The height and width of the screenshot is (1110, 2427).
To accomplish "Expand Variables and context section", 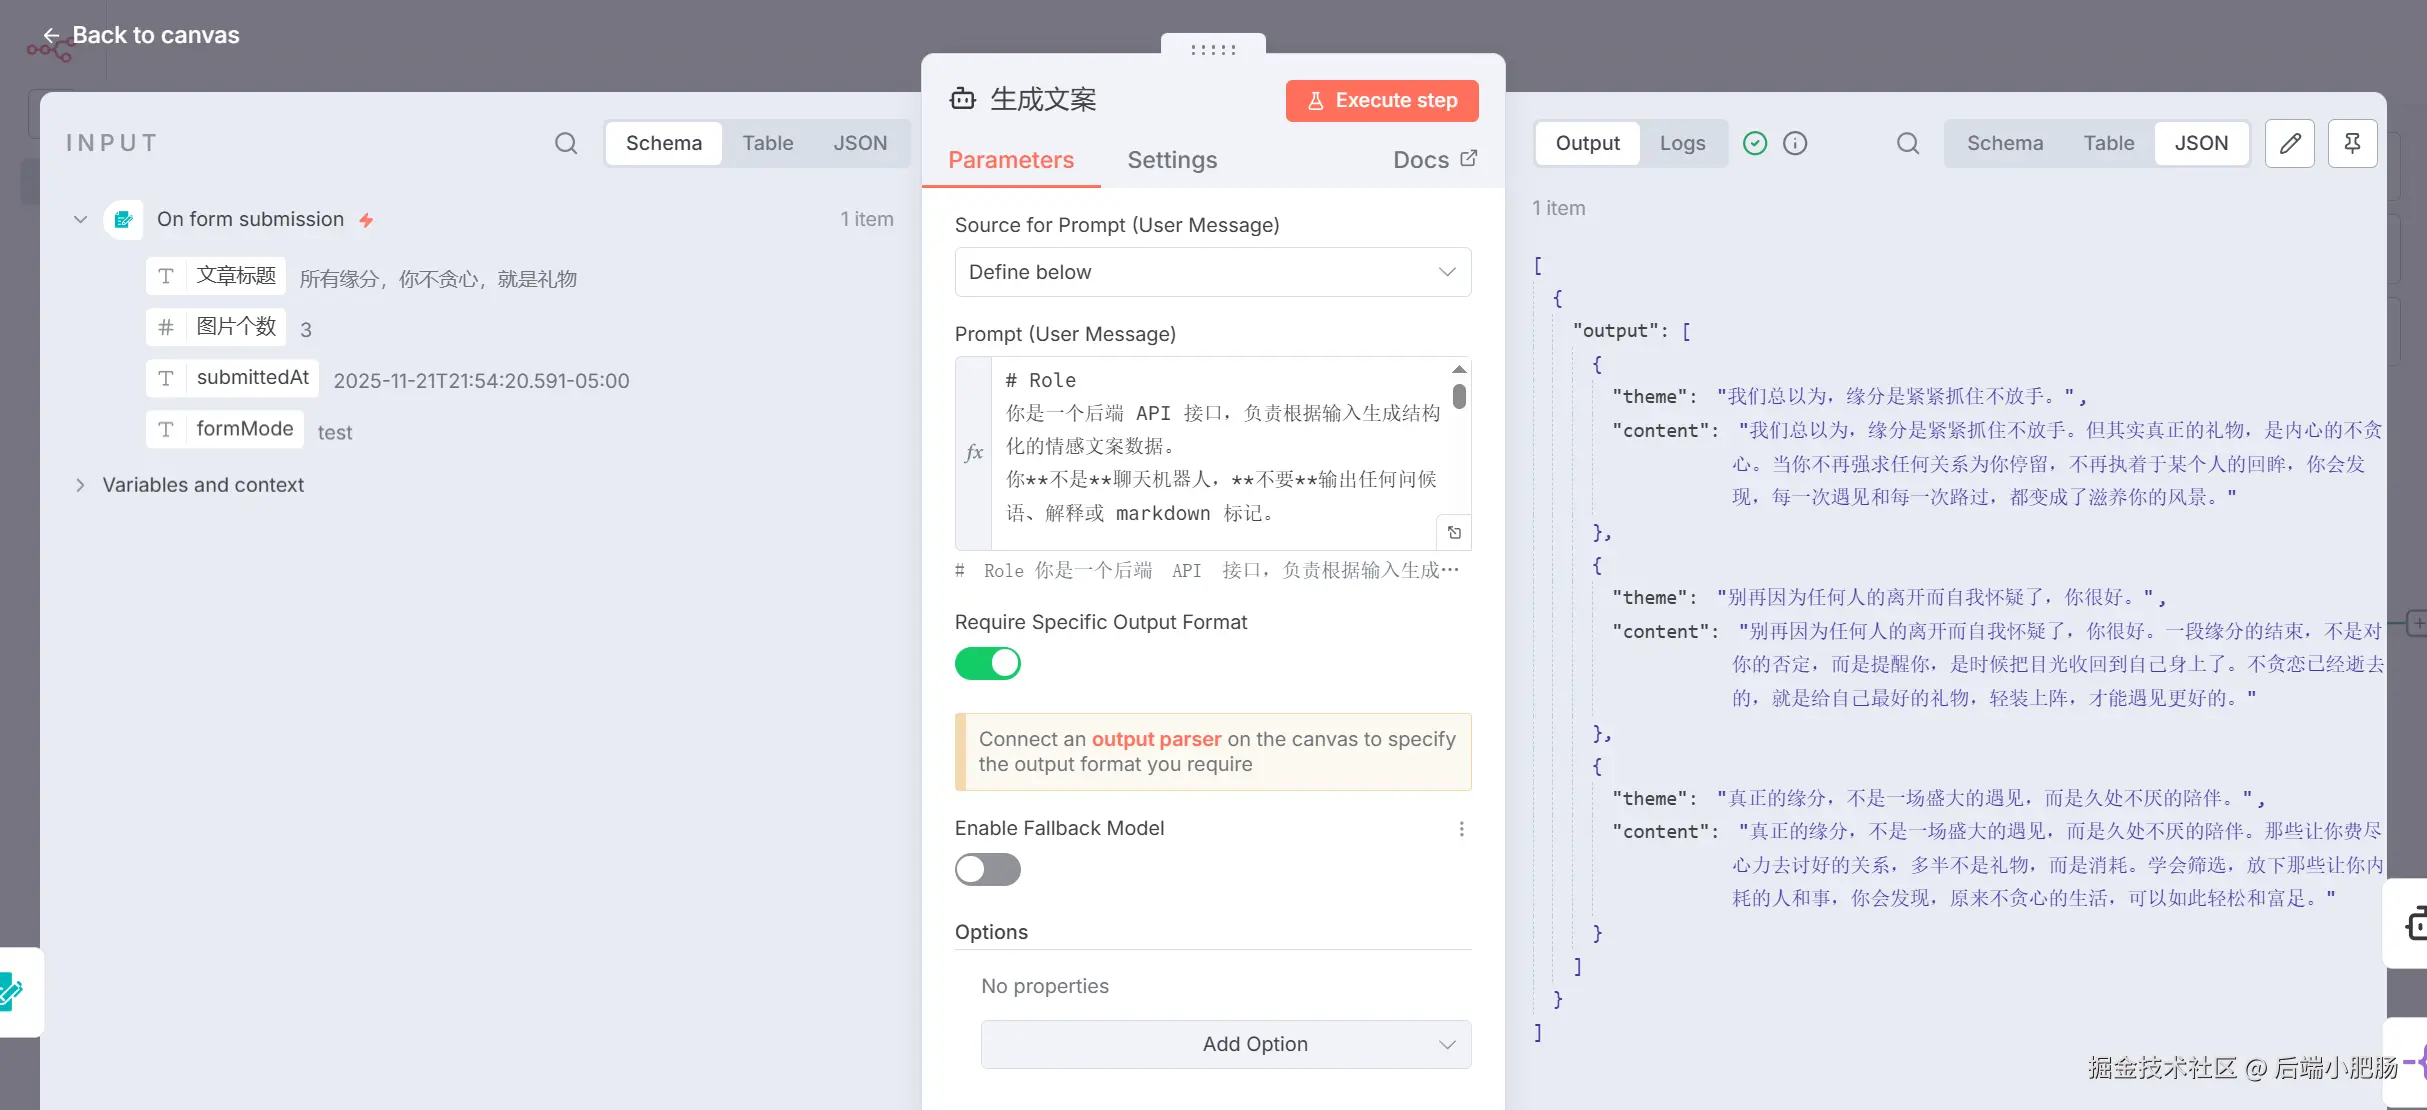I will (x=80, y=485).
